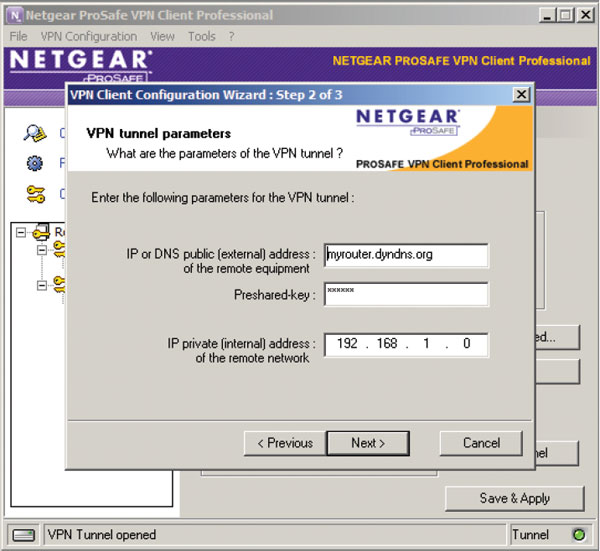This screenshot has height=551, width=600.
Task: Minimize the Netgear ProSafe VPN Client window
Action: (548, 15)
